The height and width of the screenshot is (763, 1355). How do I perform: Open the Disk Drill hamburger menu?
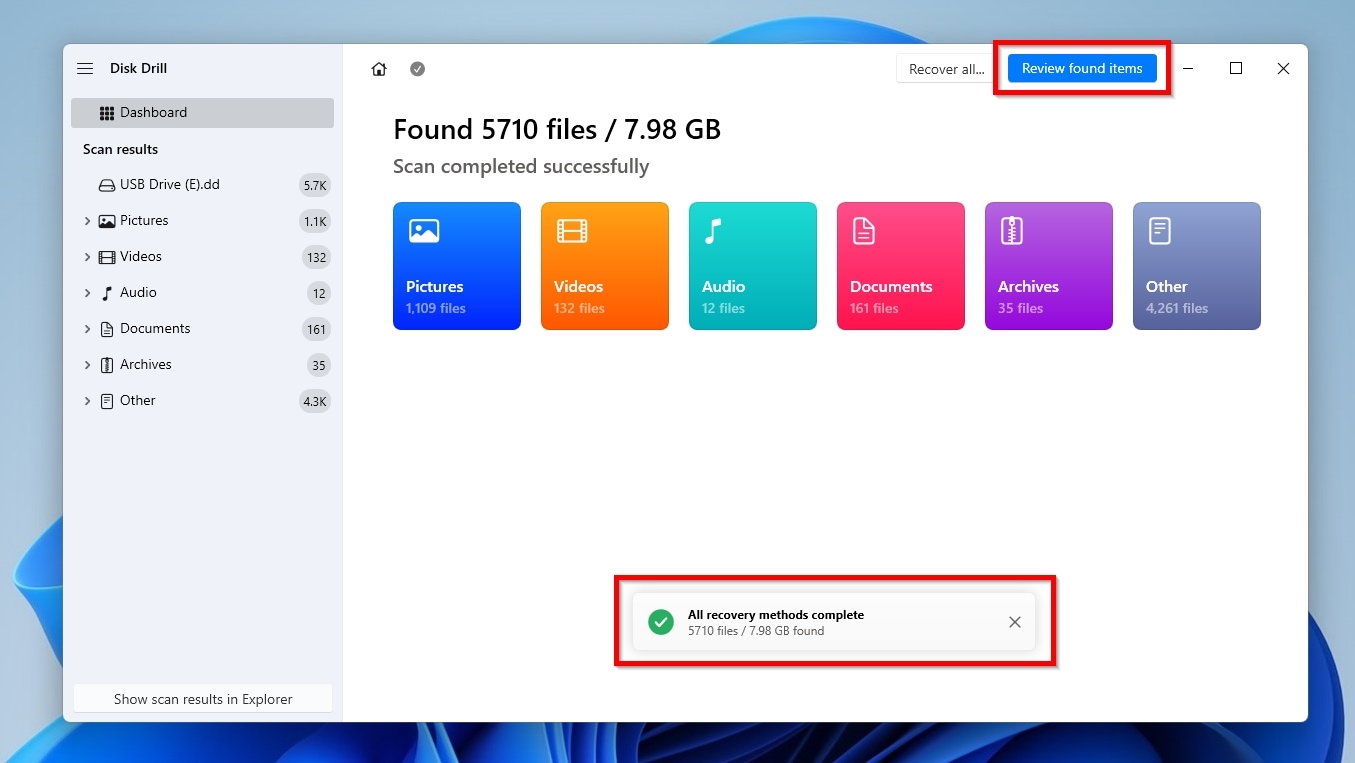[x=85, y=68]
